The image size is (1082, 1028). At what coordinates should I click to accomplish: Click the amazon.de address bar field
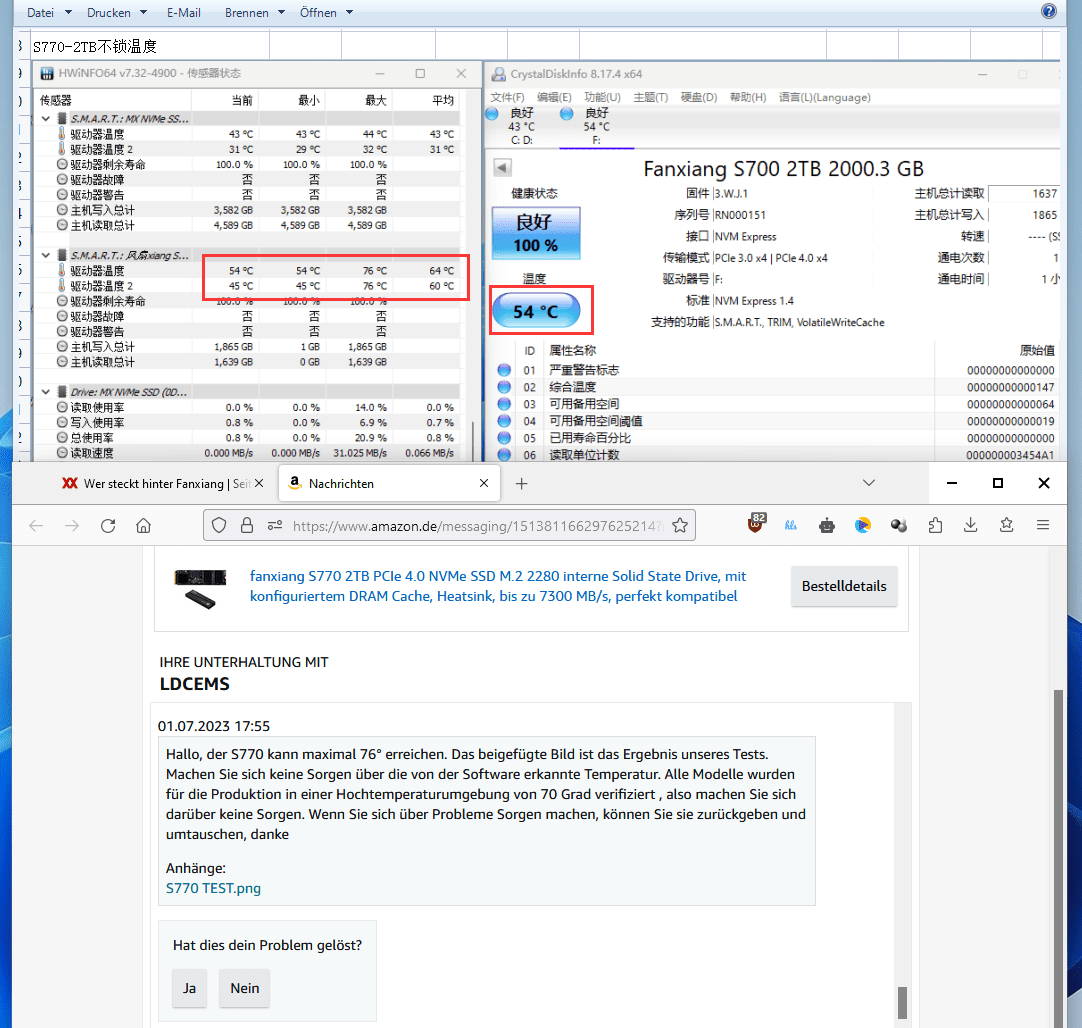tap(476, 526)
